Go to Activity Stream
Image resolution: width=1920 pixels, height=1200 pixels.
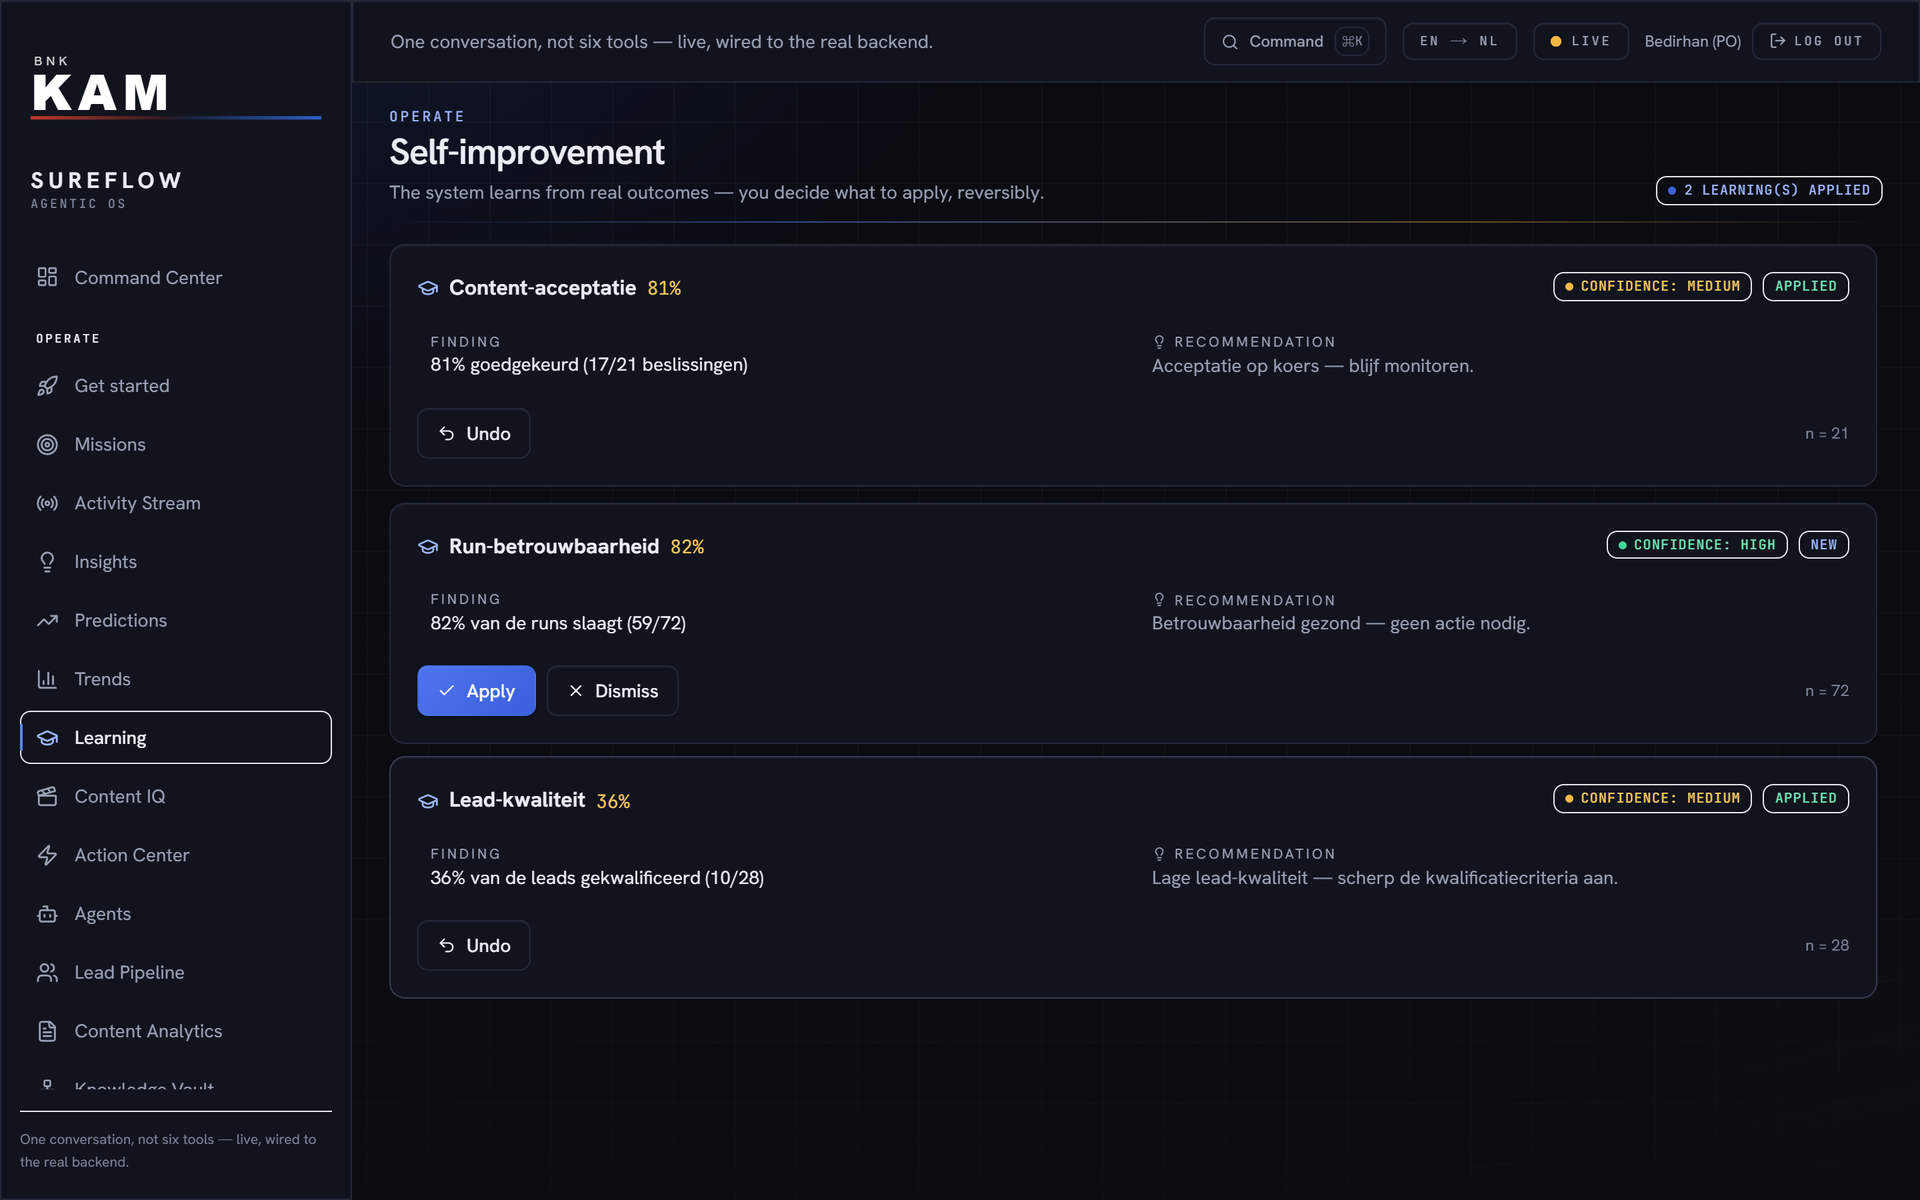point(176,503)
